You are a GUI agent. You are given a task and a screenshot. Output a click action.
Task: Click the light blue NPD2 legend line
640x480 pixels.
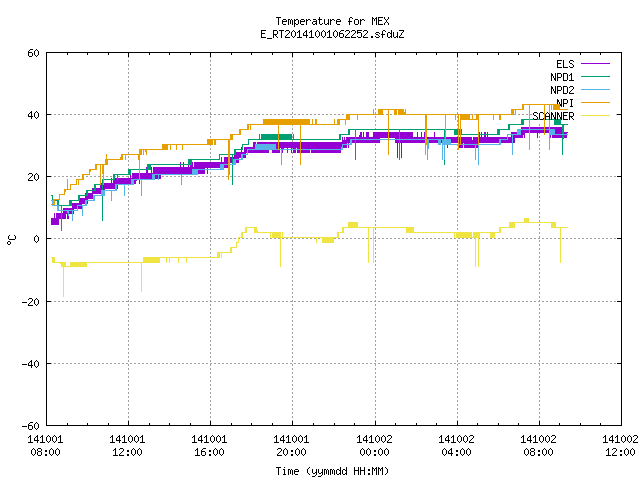(595, 90)
